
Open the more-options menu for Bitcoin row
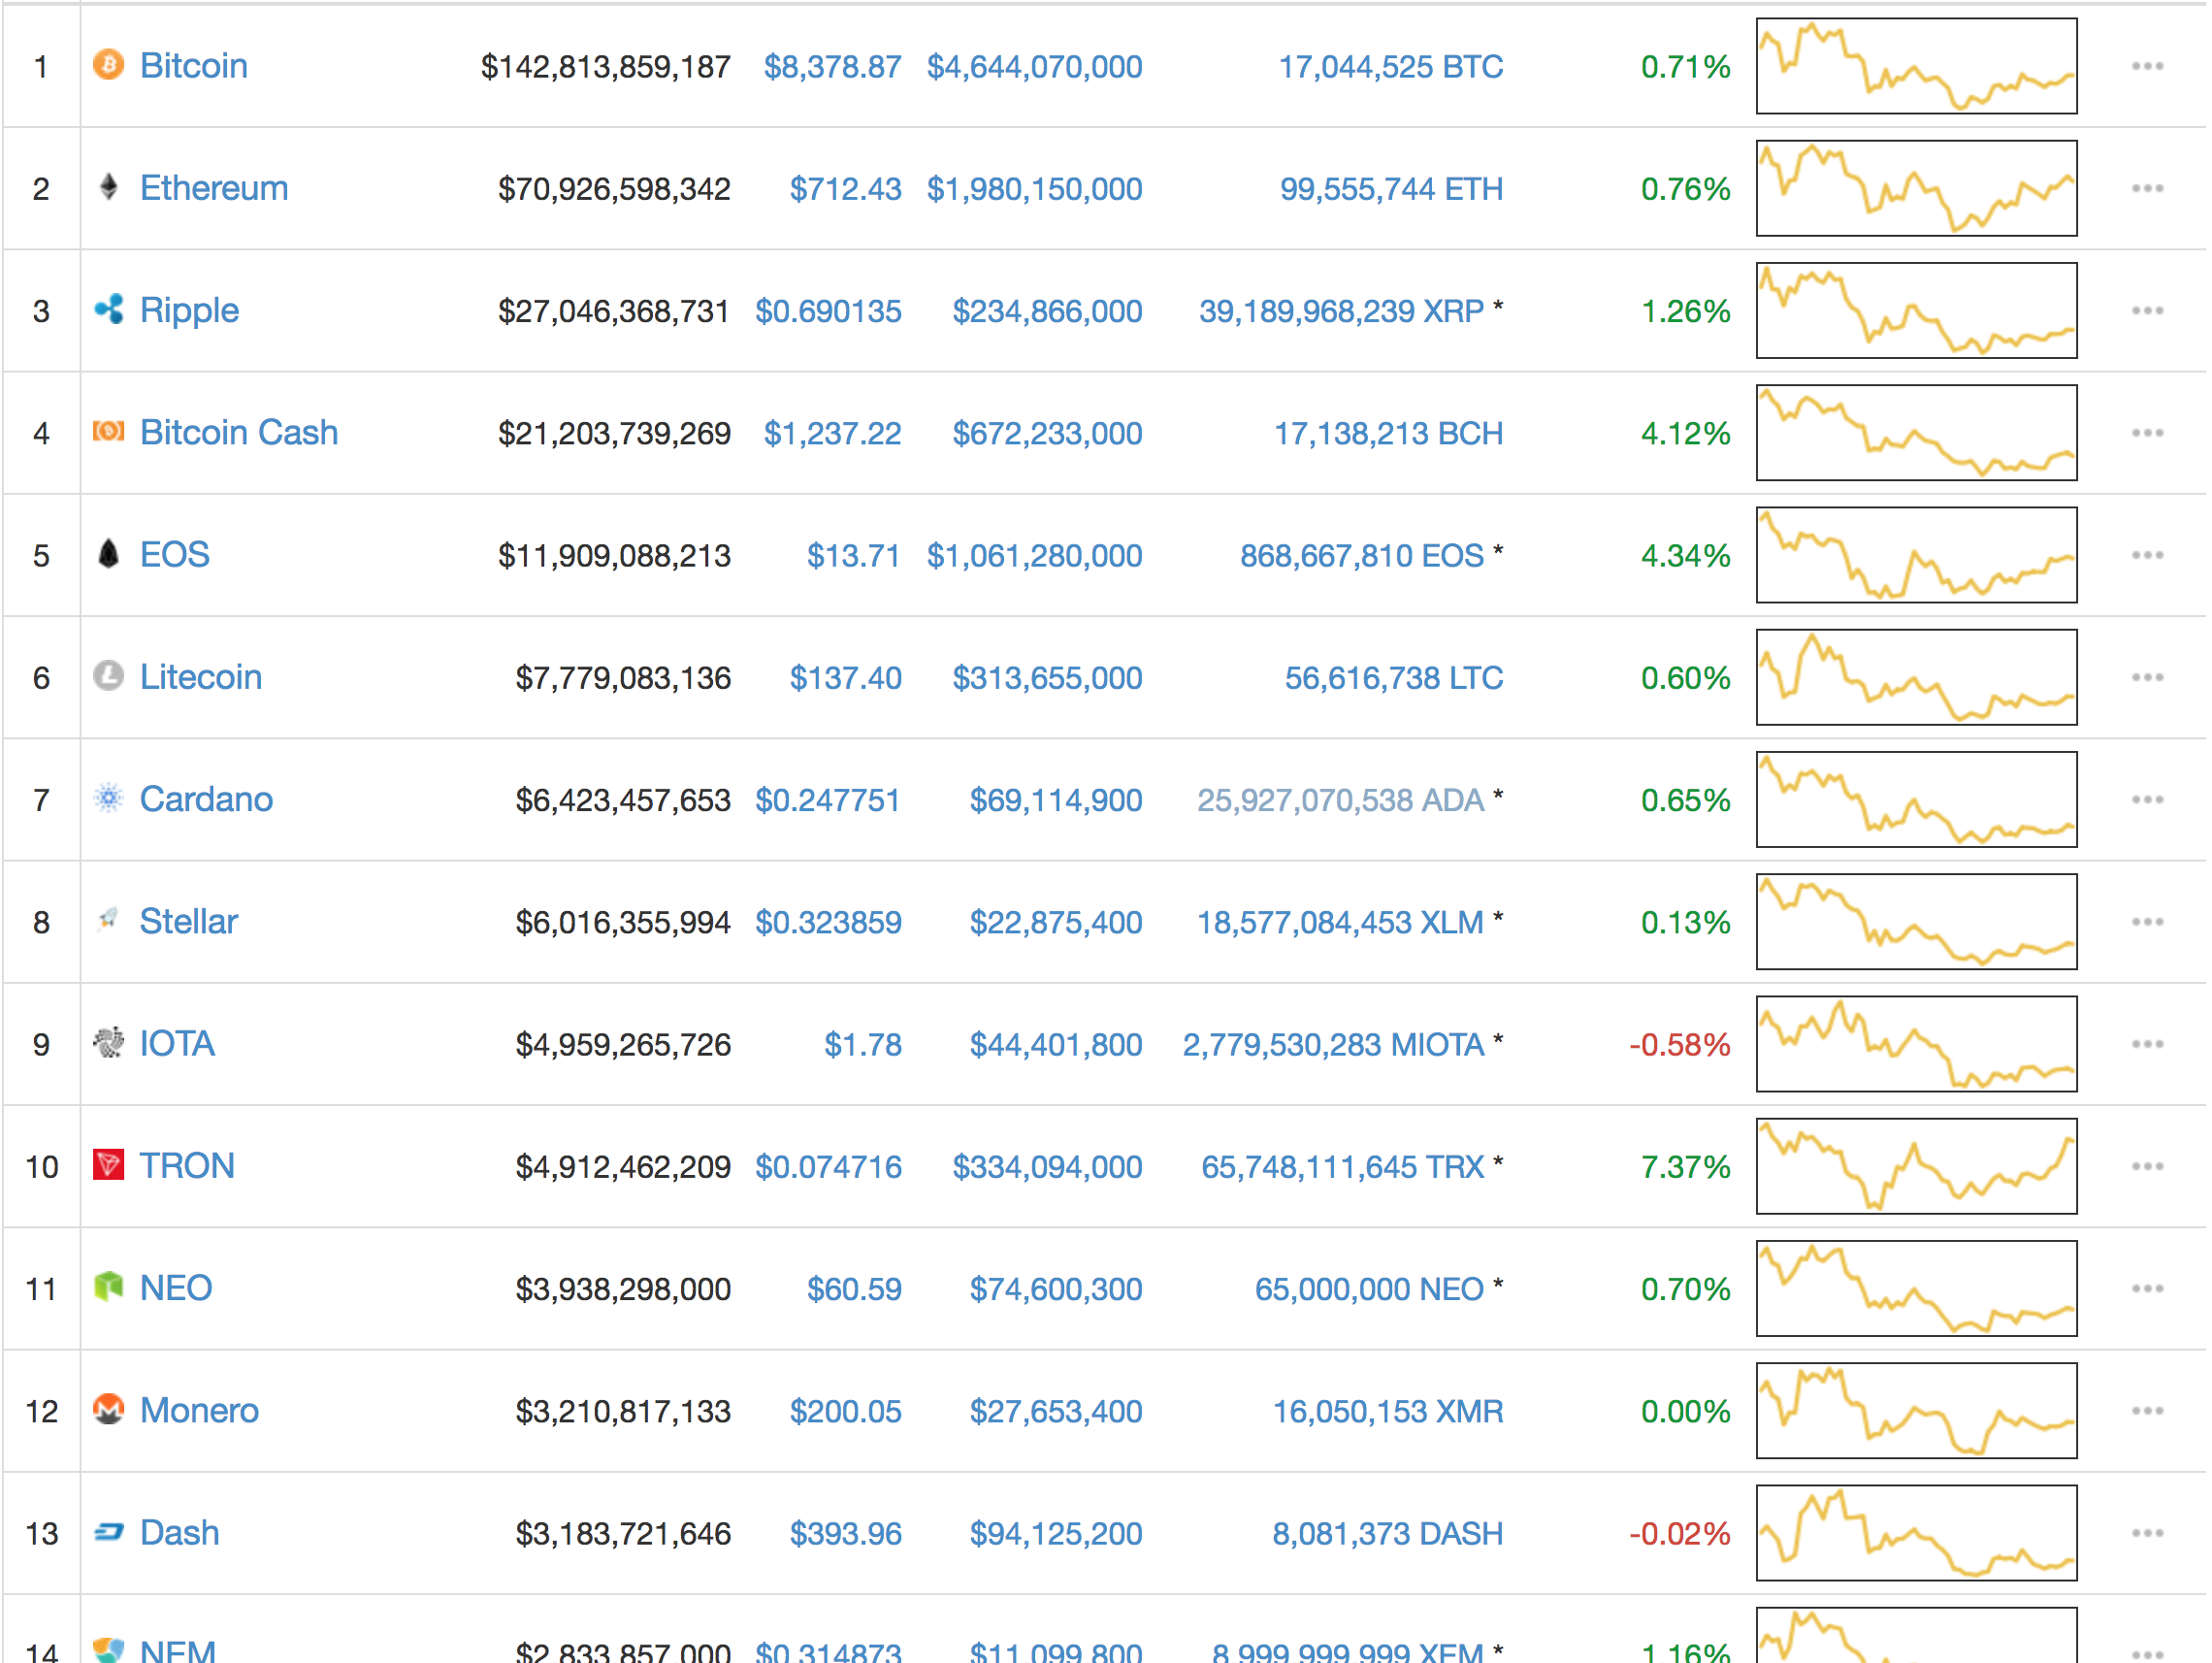[x=2146, y=66]
